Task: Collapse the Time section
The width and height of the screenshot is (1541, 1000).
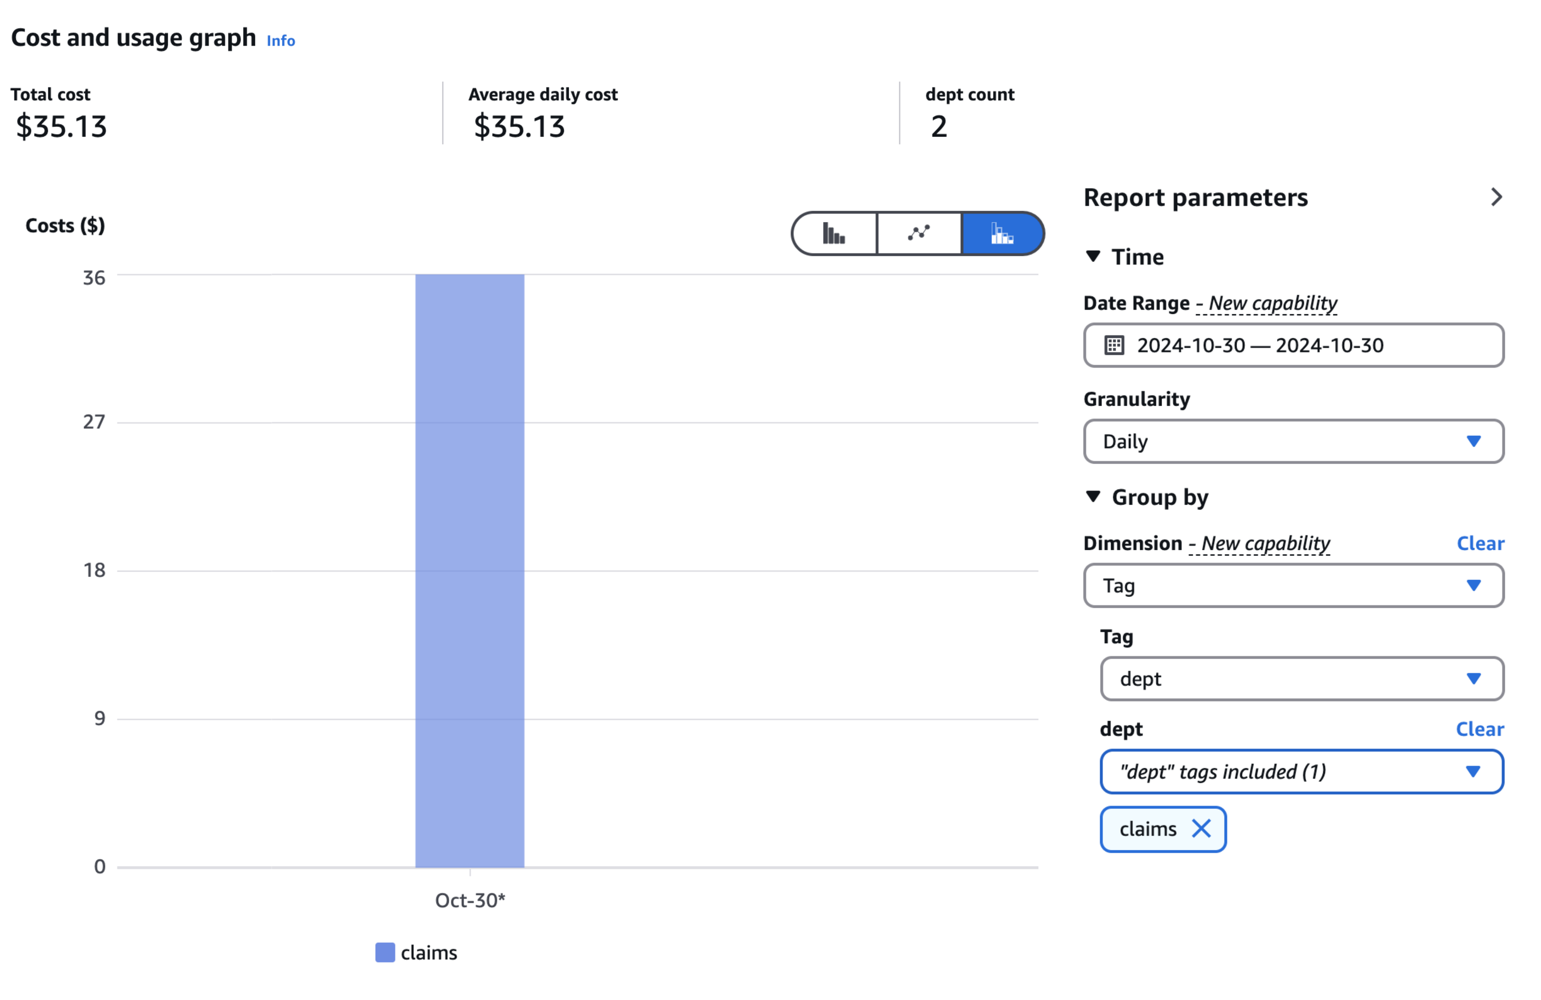Action: (x=1093, y=257)
